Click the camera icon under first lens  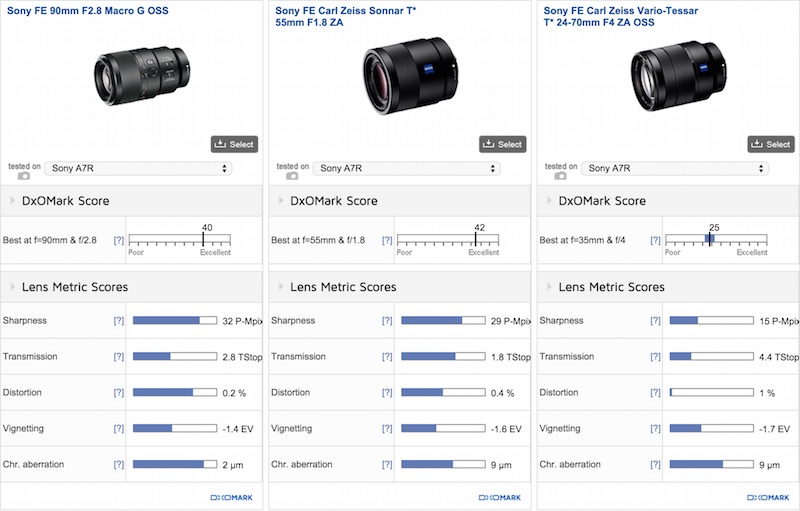[25, 175]
